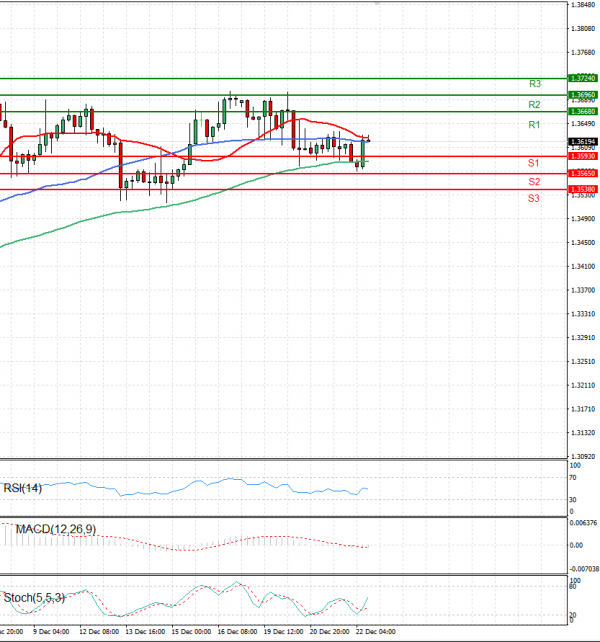600x642 pixels.
Task: Click the 1.38080 price axis value
Action: [583, 29]
